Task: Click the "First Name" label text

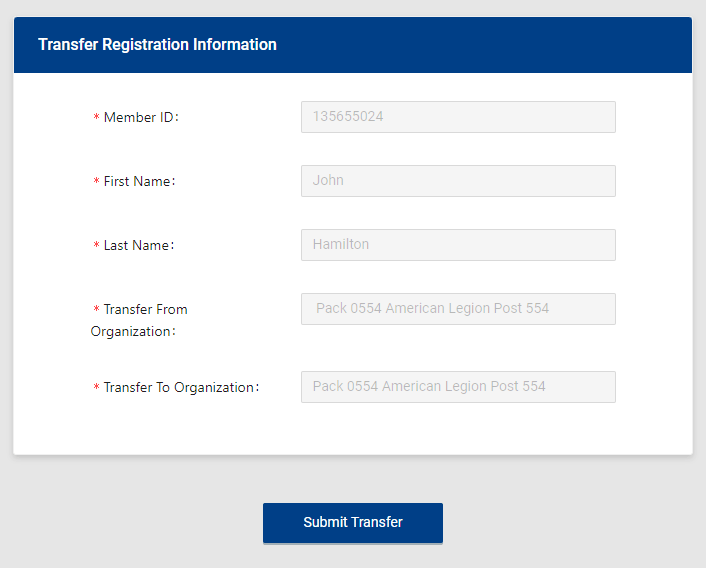Action: (x=139, y=182)
